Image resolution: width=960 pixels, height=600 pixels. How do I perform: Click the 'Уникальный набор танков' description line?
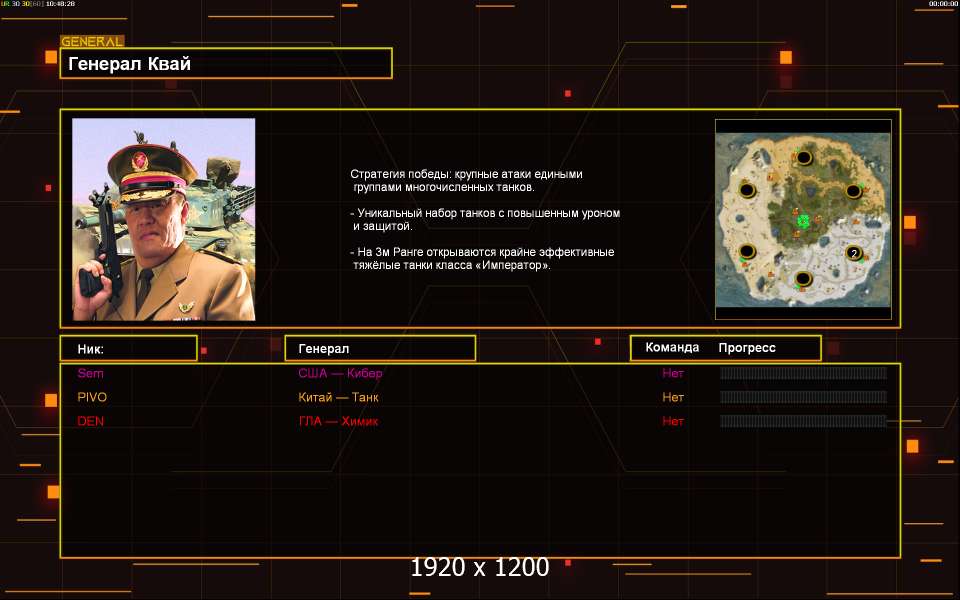tap(486, 219)
